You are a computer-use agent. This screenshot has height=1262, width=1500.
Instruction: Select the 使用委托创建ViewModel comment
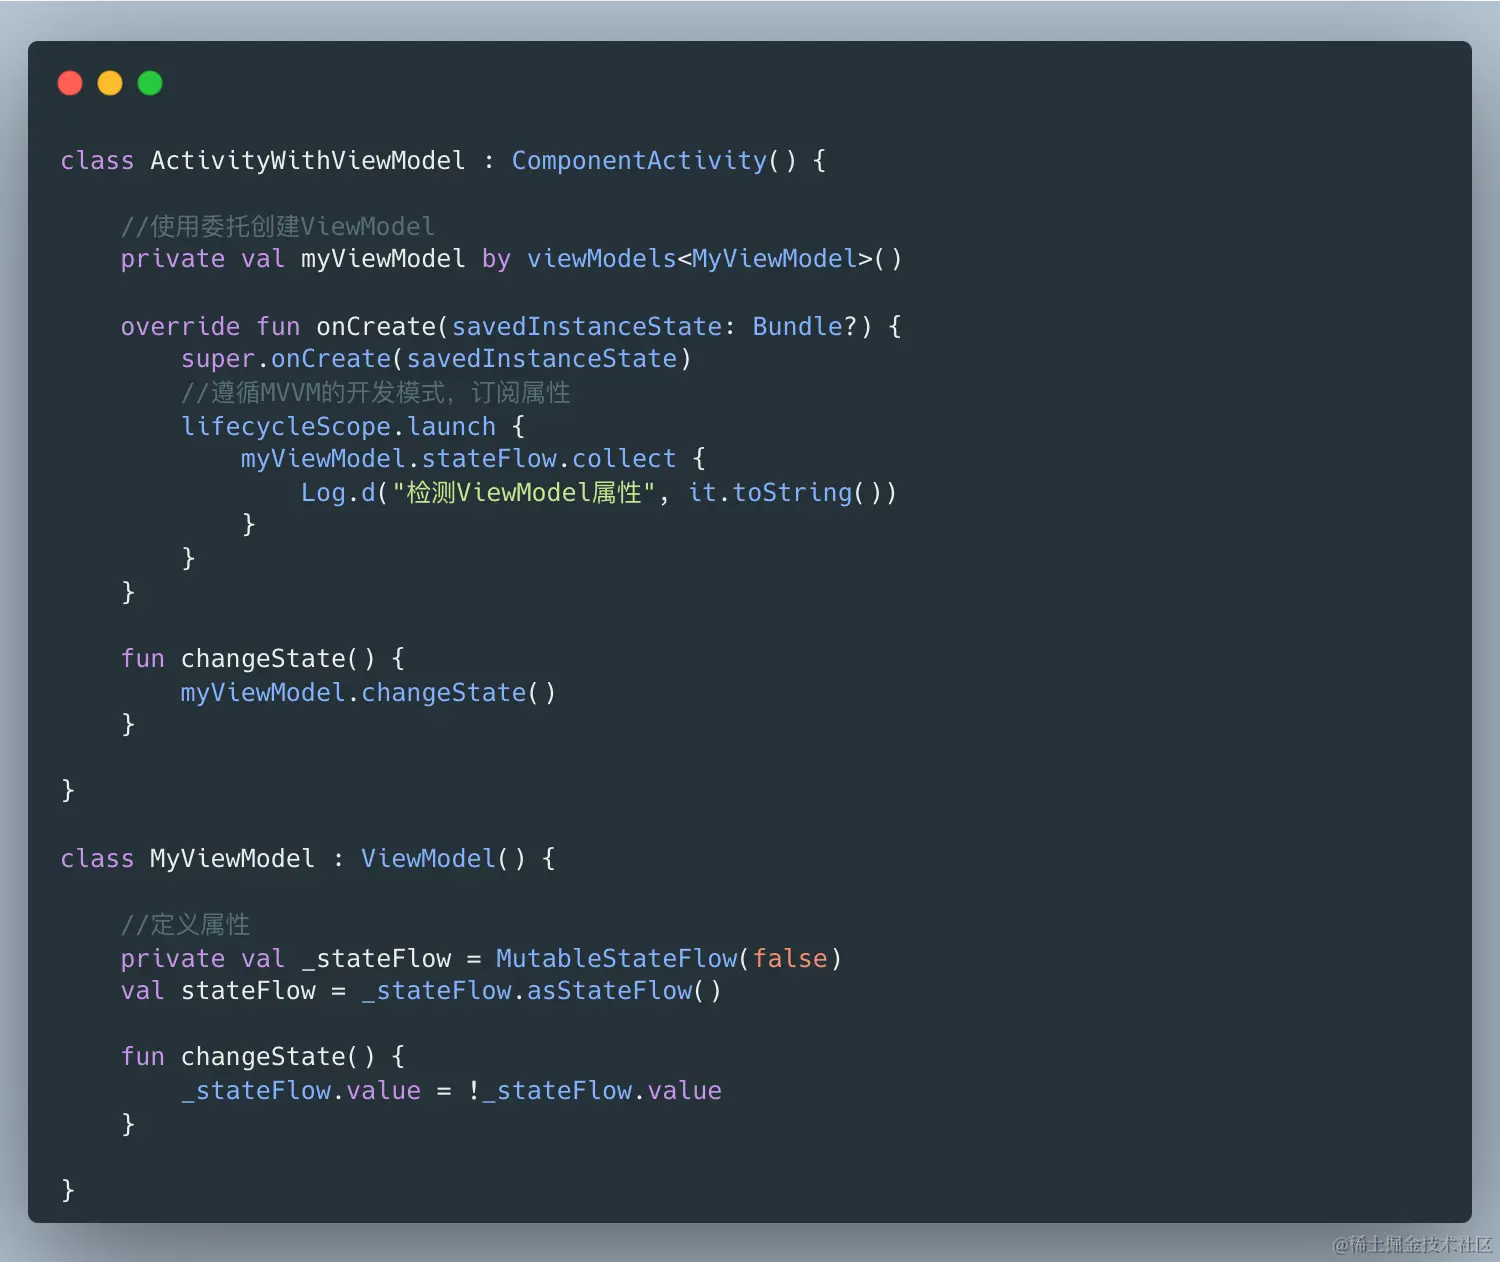(x=277, y=226)
